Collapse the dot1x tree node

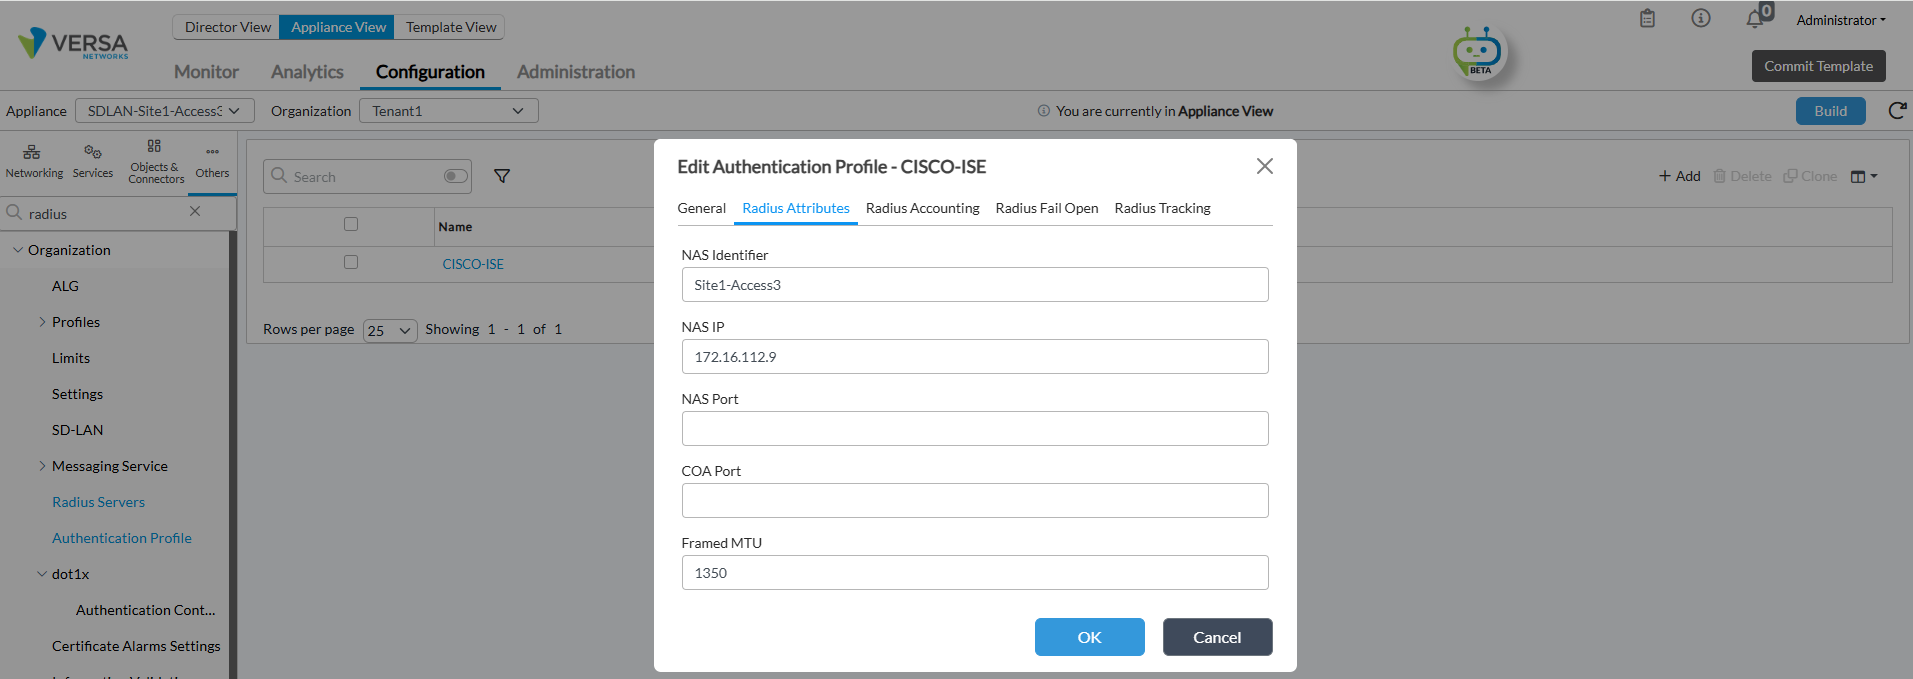tap(42, 574)
